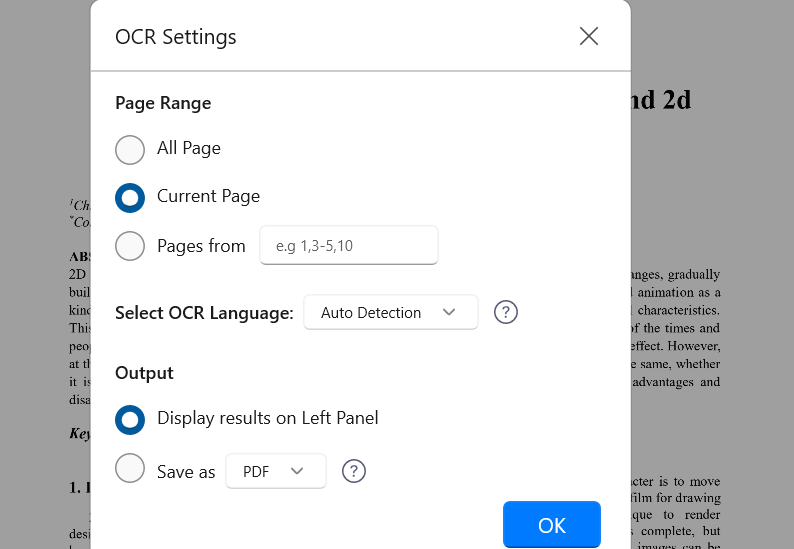Choose the Pages from radio option
Screen dimensions: 794x549
130,245
